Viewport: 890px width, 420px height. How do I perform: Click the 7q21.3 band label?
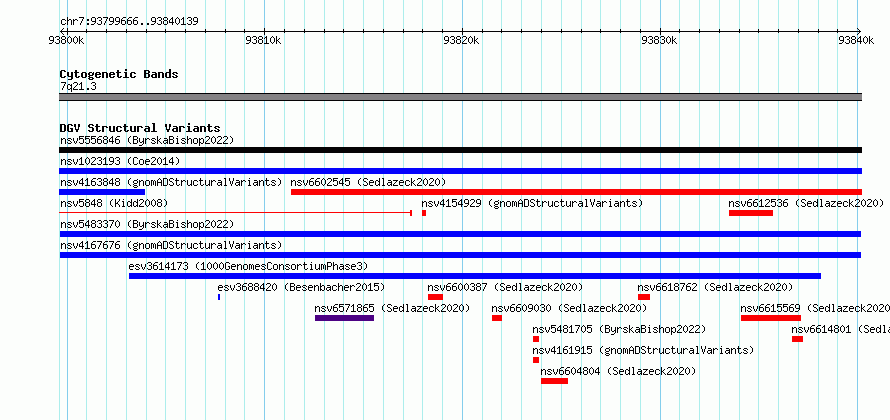[x=78, y=86]
